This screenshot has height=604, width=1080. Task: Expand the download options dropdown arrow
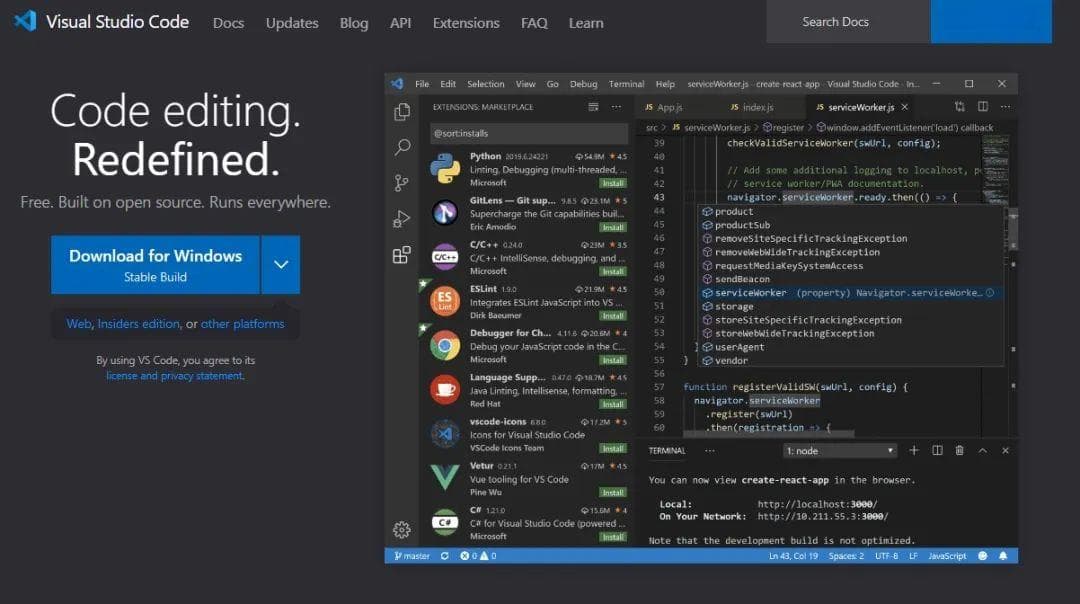pos(281,264)
